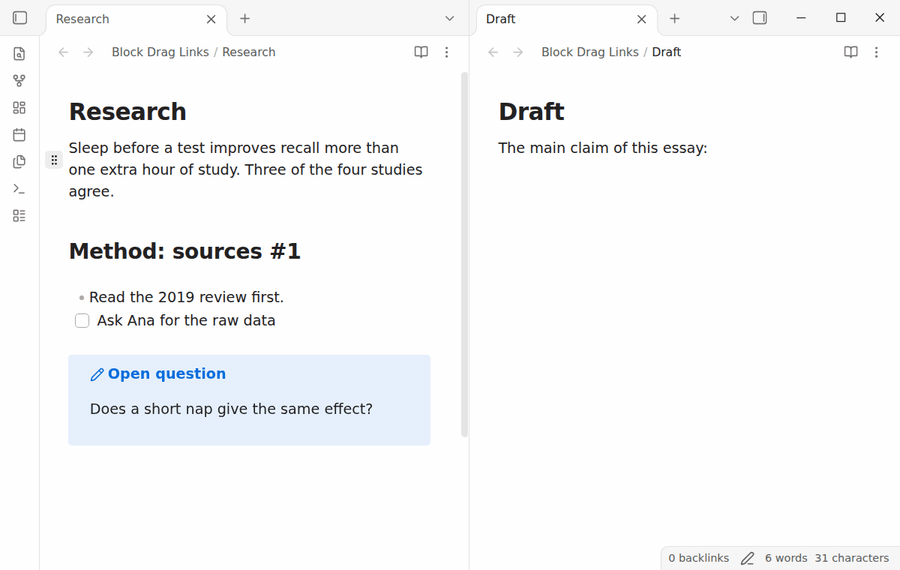Toggle reading view in Draft pane

[851, 52]
